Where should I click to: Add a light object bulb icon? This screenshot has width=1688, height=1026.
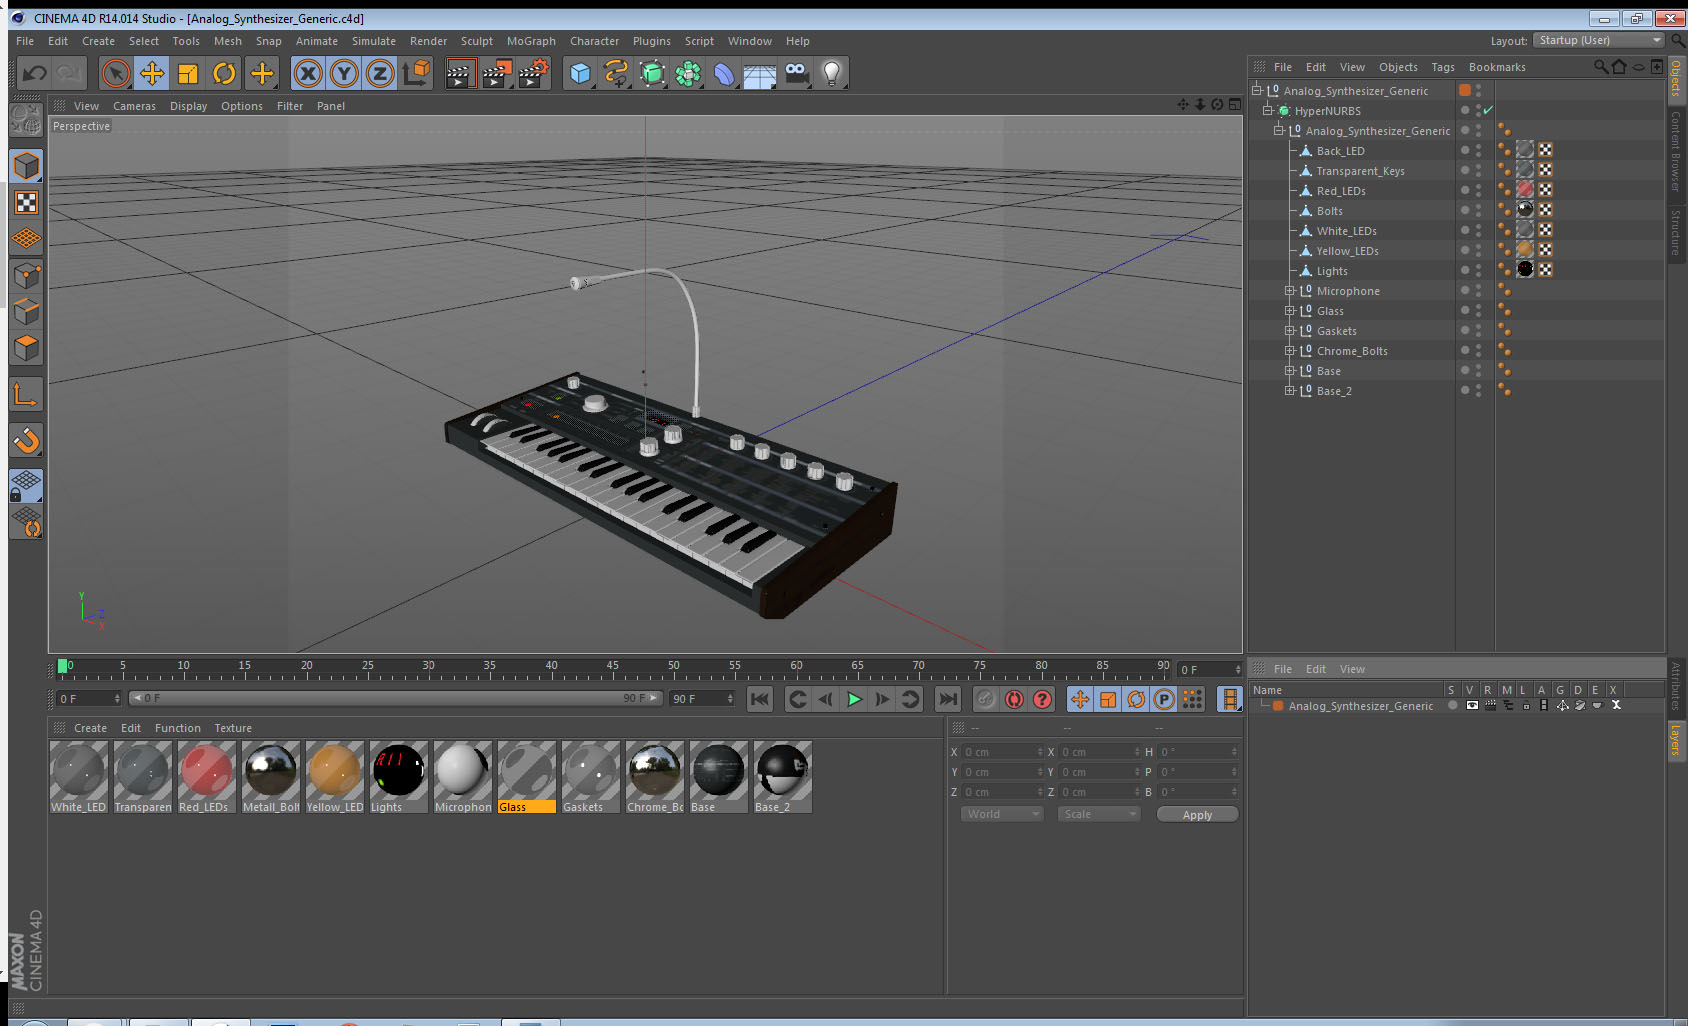coord(832,73)
